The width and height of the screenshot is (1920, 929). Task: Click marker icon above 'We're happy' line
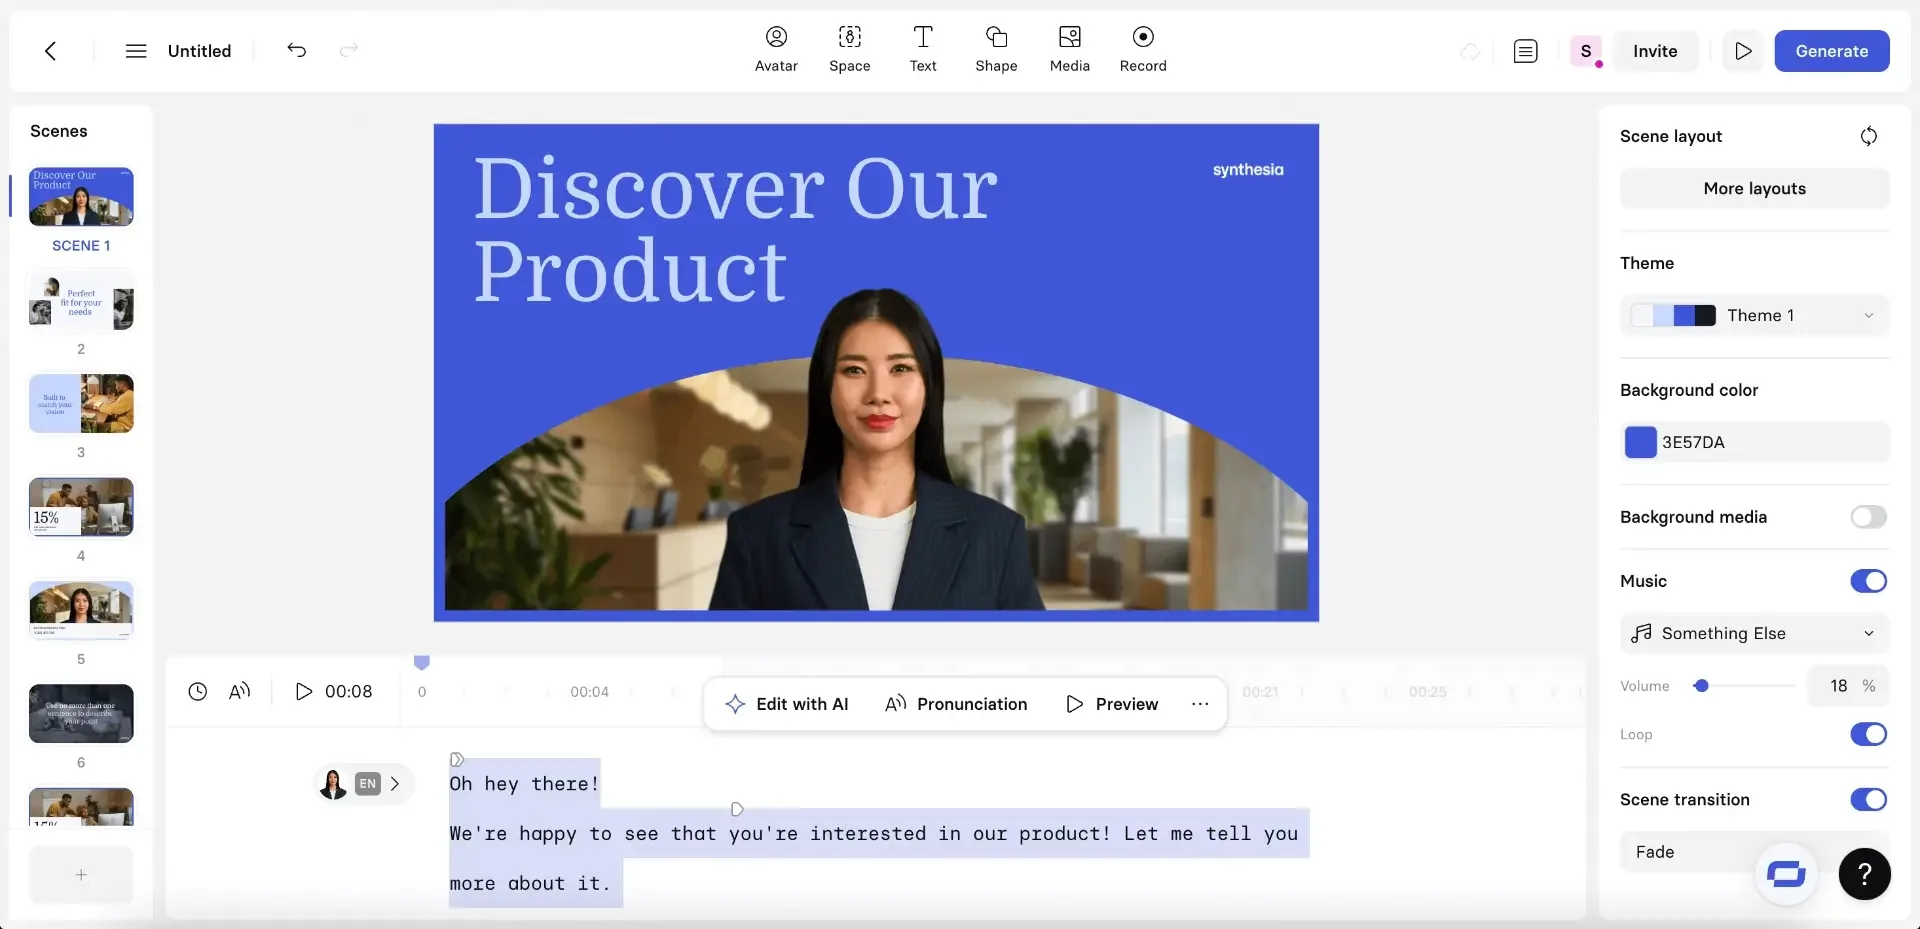coord(737,809)
